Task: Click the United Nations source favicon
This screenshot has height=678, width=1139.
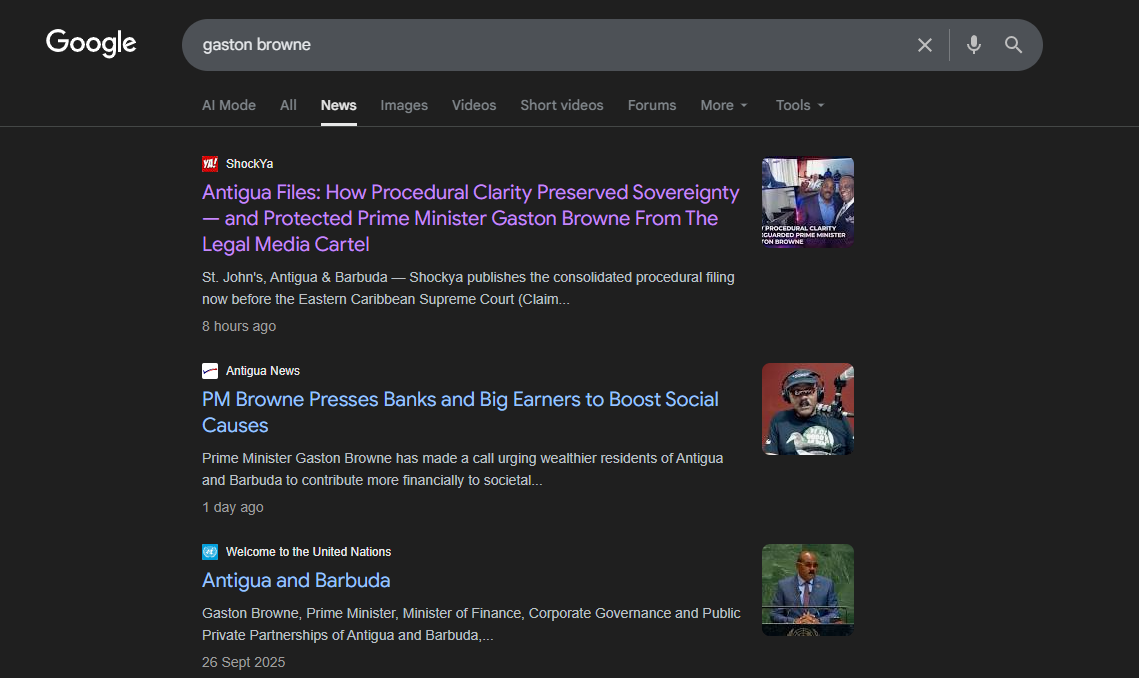Action: [210, 552]
